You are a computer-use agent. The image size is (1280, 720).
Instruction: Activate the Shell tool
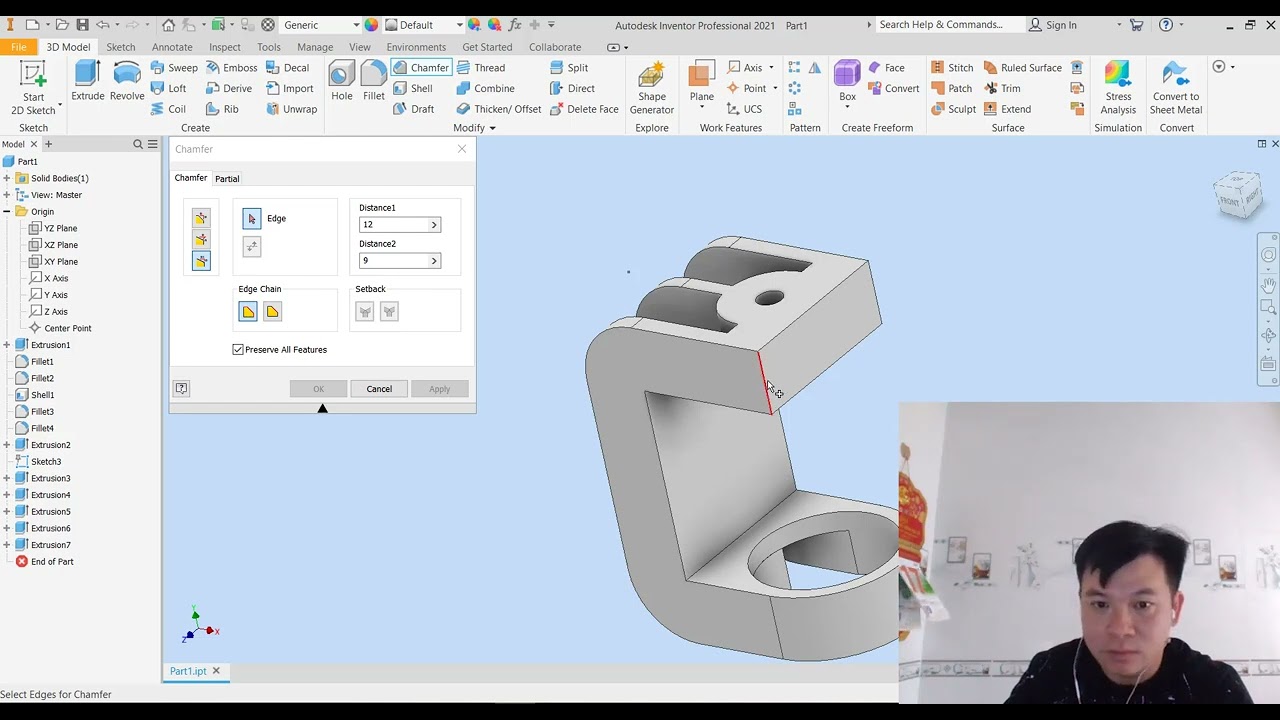pos(413,88)
